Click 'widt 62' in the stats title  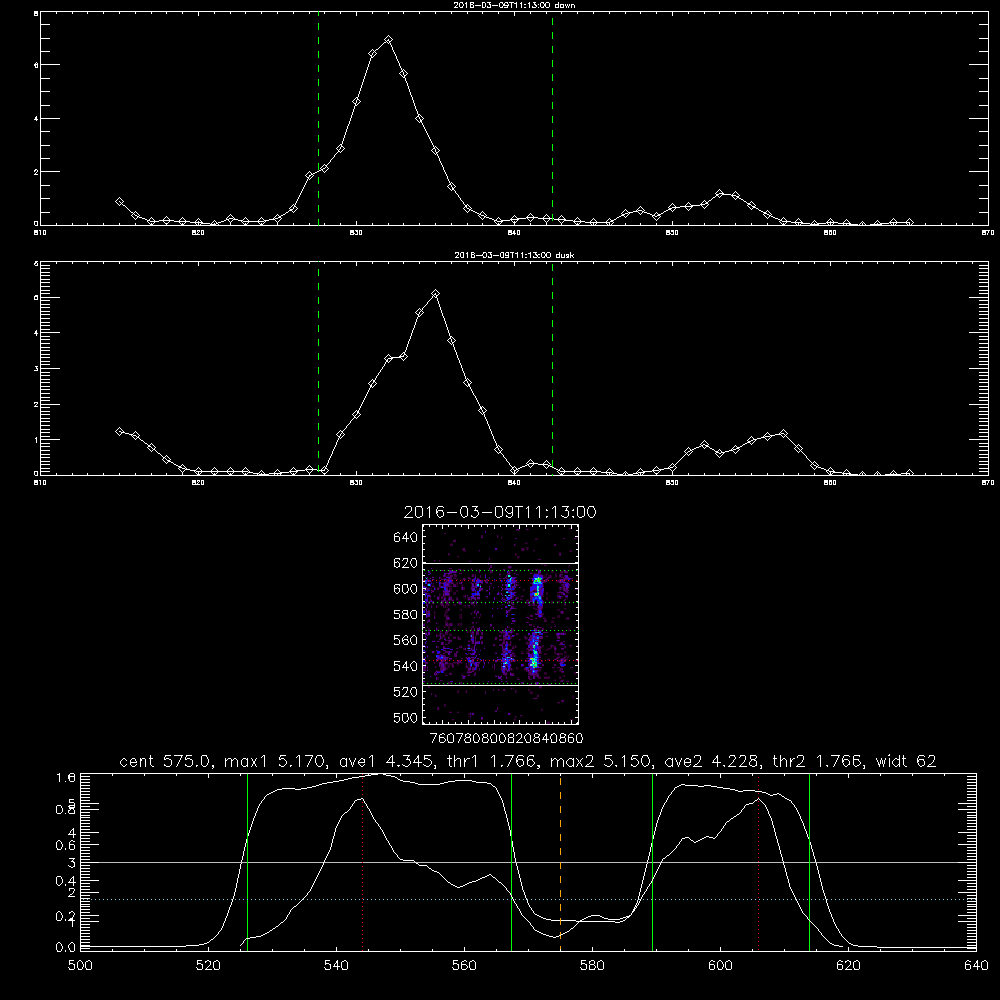[x=906, y=761]
